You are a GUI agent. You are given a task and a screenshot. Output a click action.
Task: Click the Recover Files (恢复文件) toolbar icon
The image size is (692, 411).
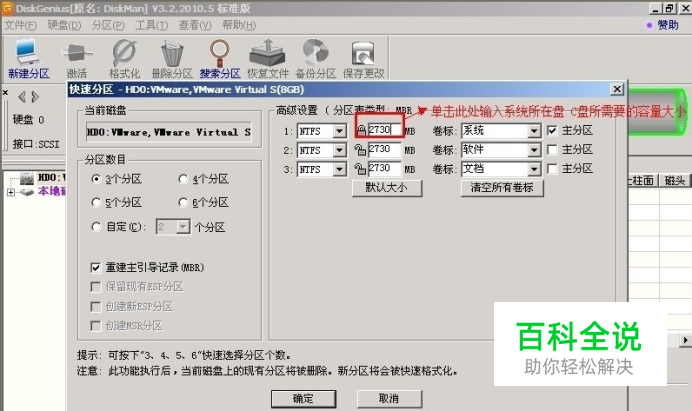point(267,58)
